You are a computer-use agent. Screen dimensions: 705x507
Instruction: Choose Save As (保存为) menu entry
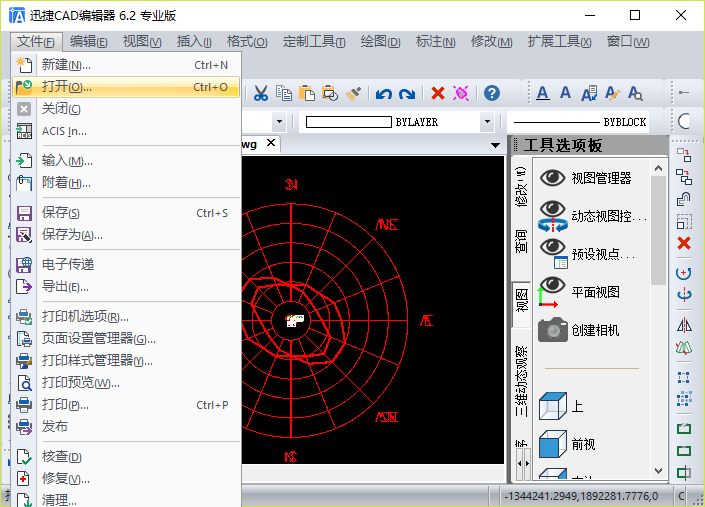(x=126, y=234)
